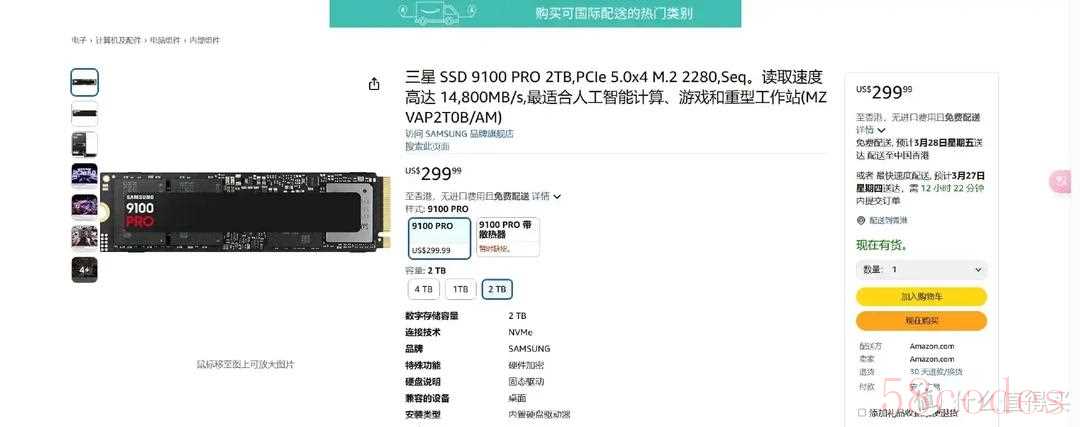Open the 4+ more images thumbnail
The width and height of the screenshot is (1080, 427).
(x=84, y=270)
